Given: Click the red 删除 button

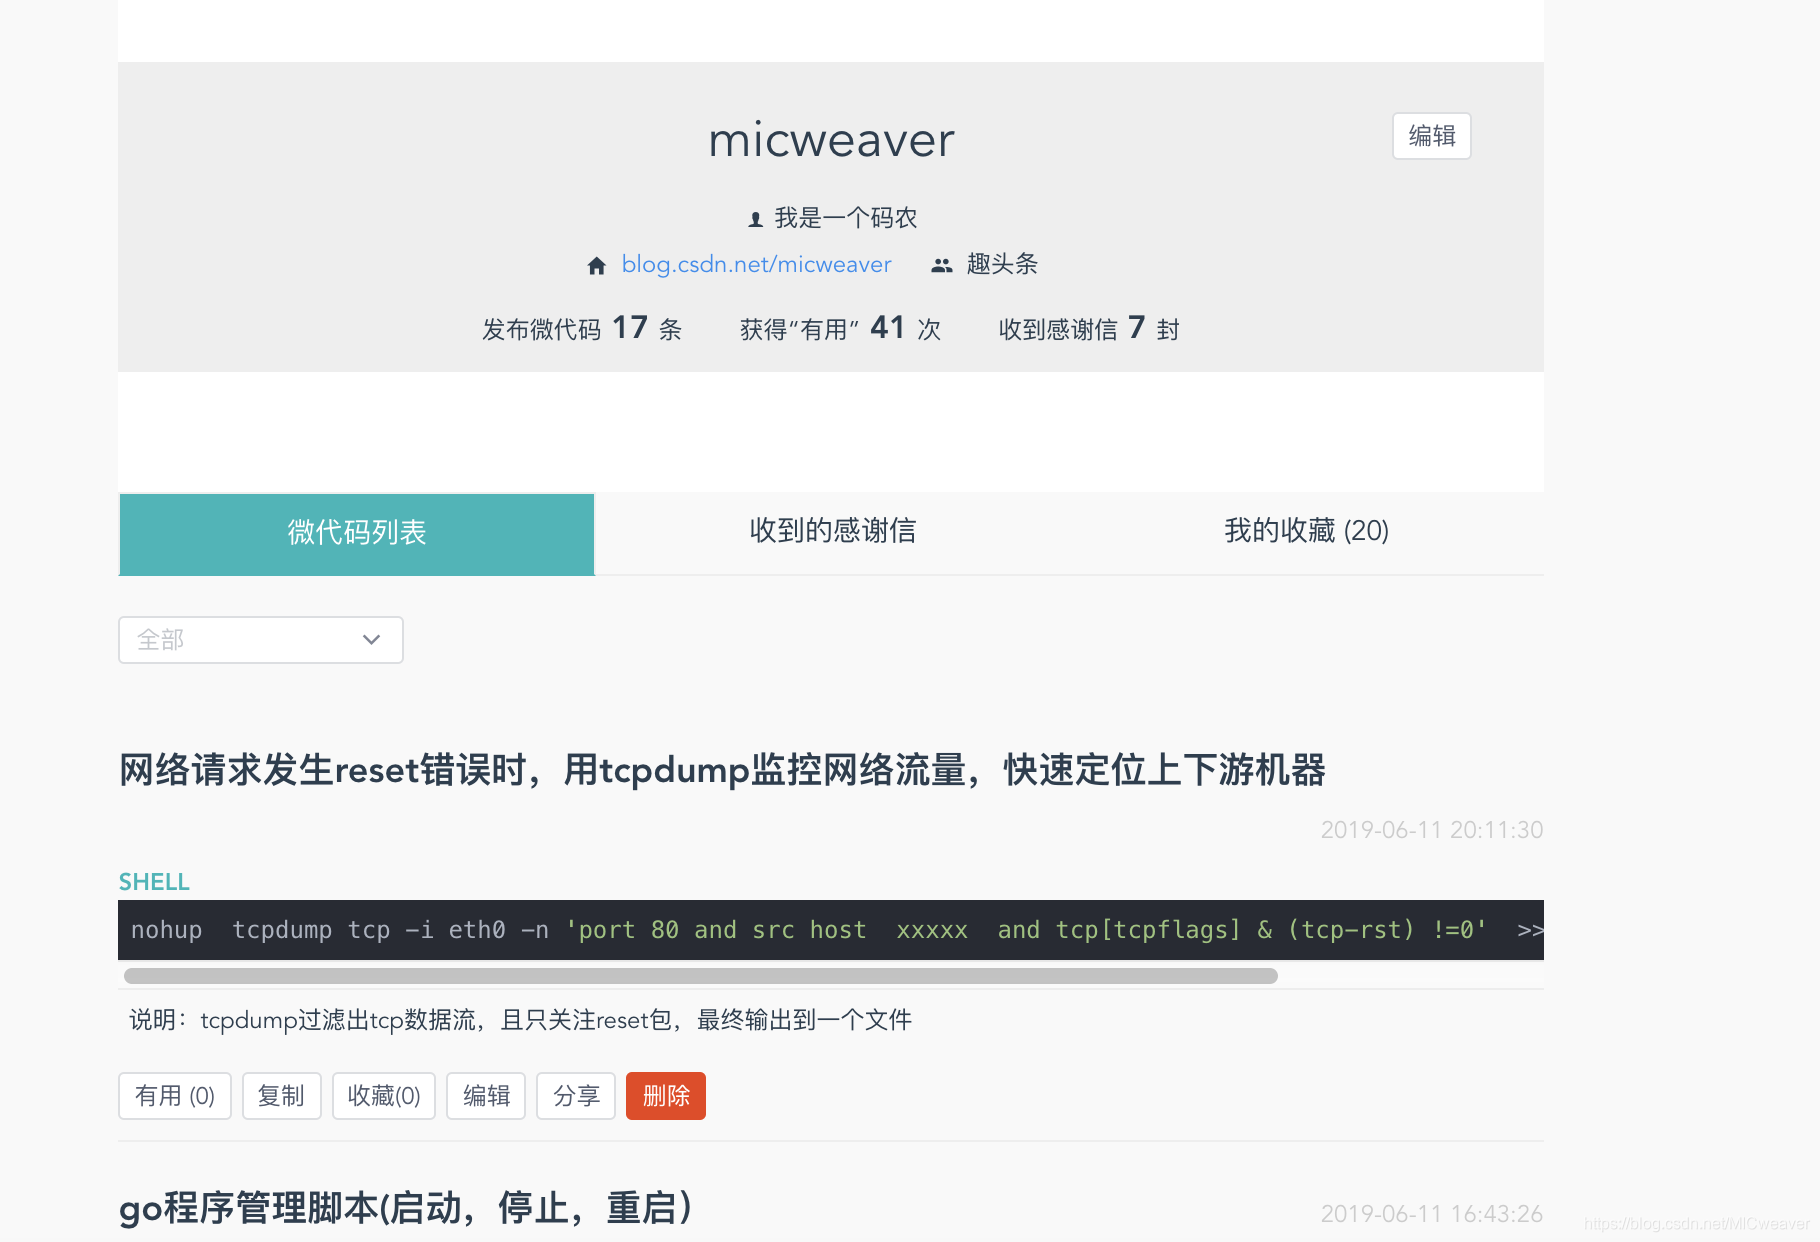Looking at the screenshot, I should (x=666, y=1096).
